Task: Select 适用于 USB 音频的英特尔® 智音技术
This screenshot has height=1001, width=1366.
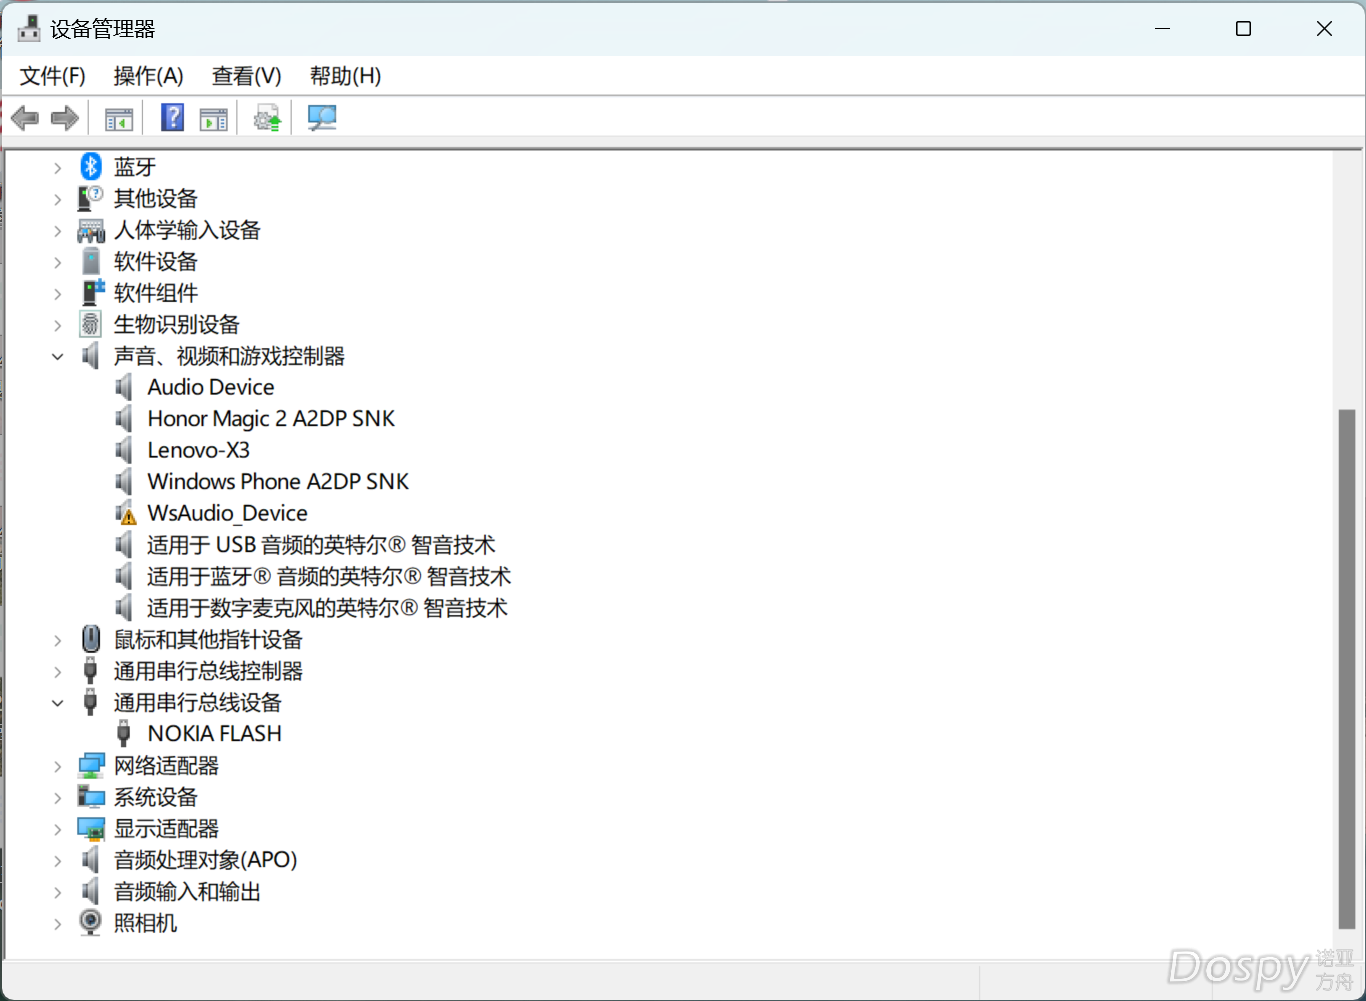Action: click(x=321, y=545)
